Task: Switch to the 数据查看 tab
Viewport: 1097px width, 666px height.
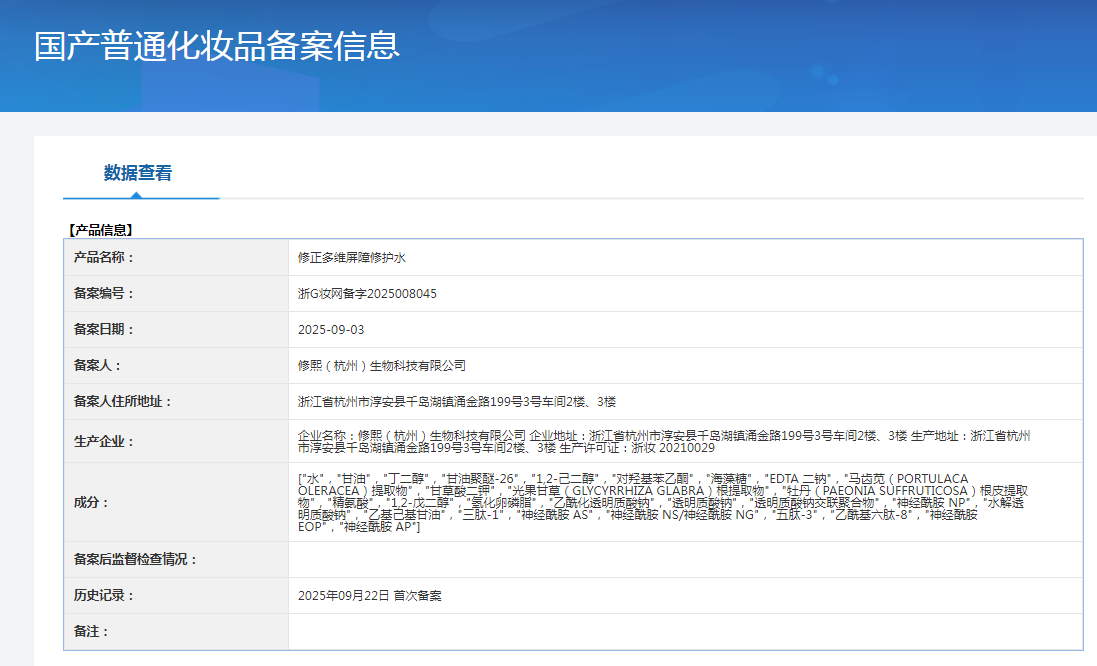Action: tap(138, 173)
